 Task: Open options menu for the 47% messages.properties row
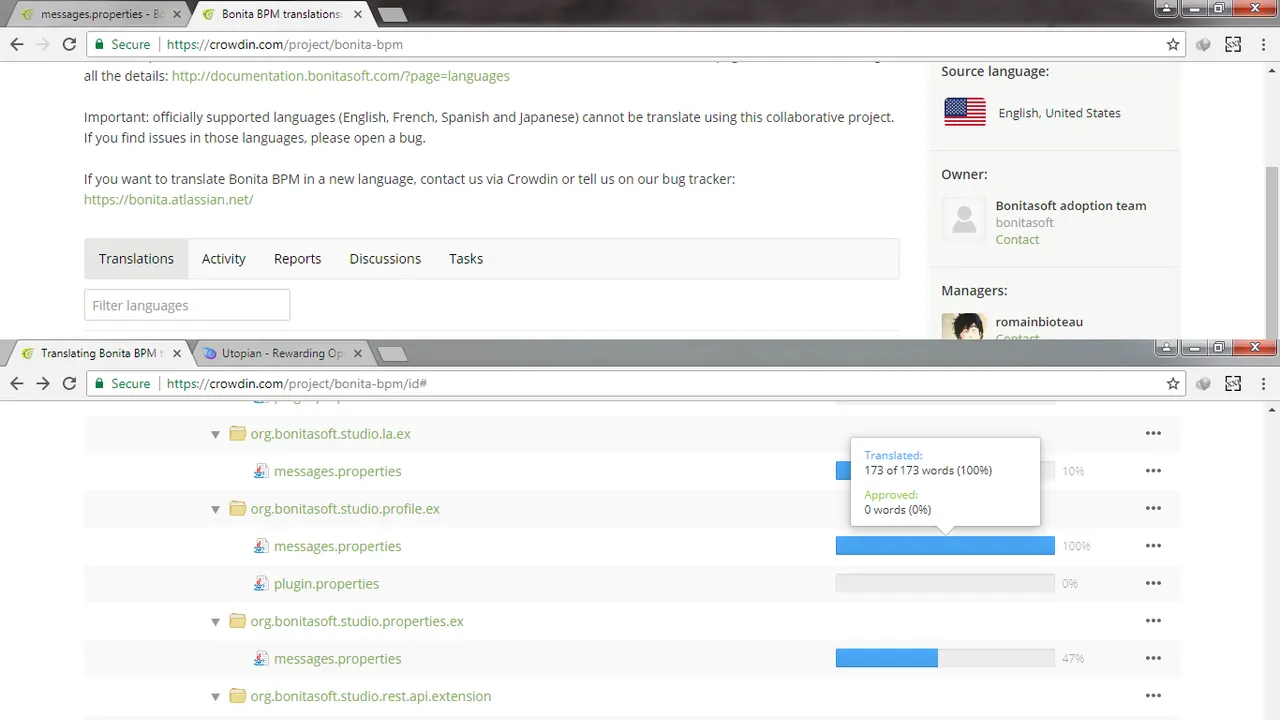1153,659
